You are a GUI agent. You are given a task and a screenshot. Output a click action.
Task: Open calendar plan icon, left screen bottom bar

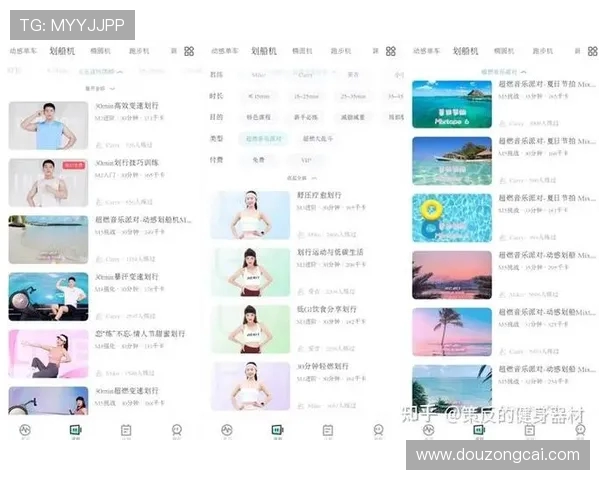point(126,430)
